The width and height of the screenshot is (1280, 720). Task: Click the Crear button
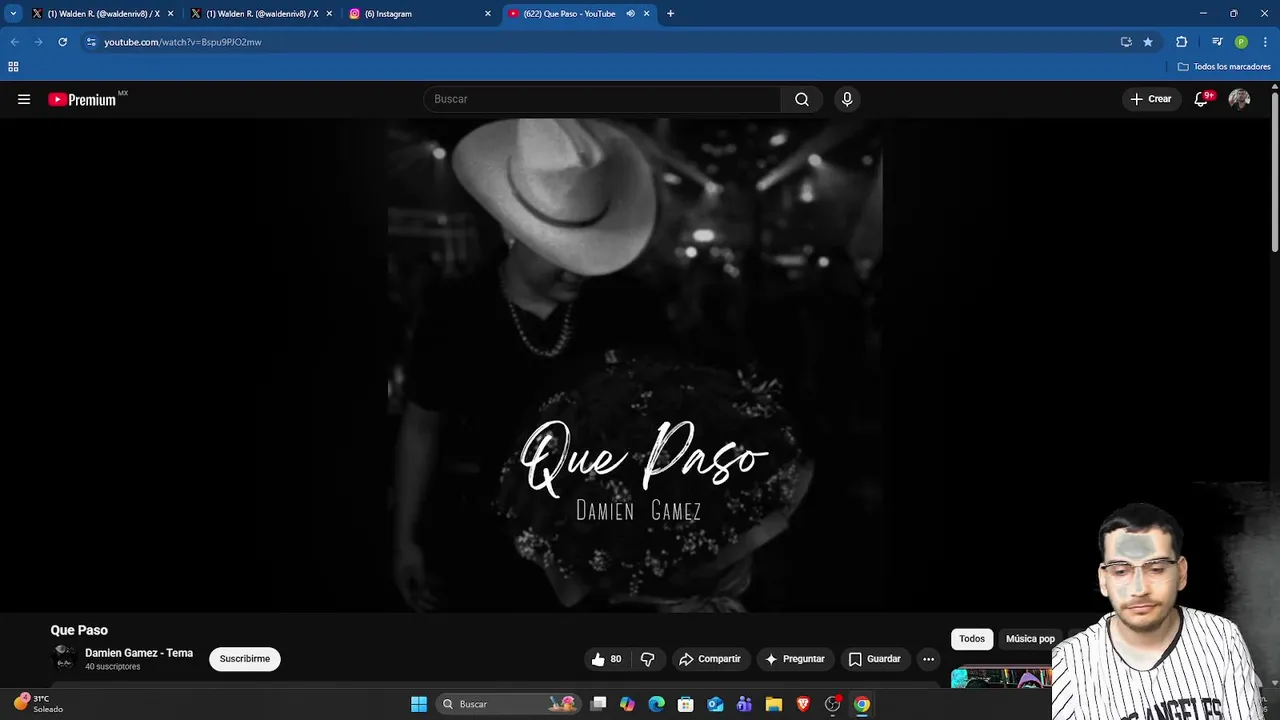[x=1151, y=99]
